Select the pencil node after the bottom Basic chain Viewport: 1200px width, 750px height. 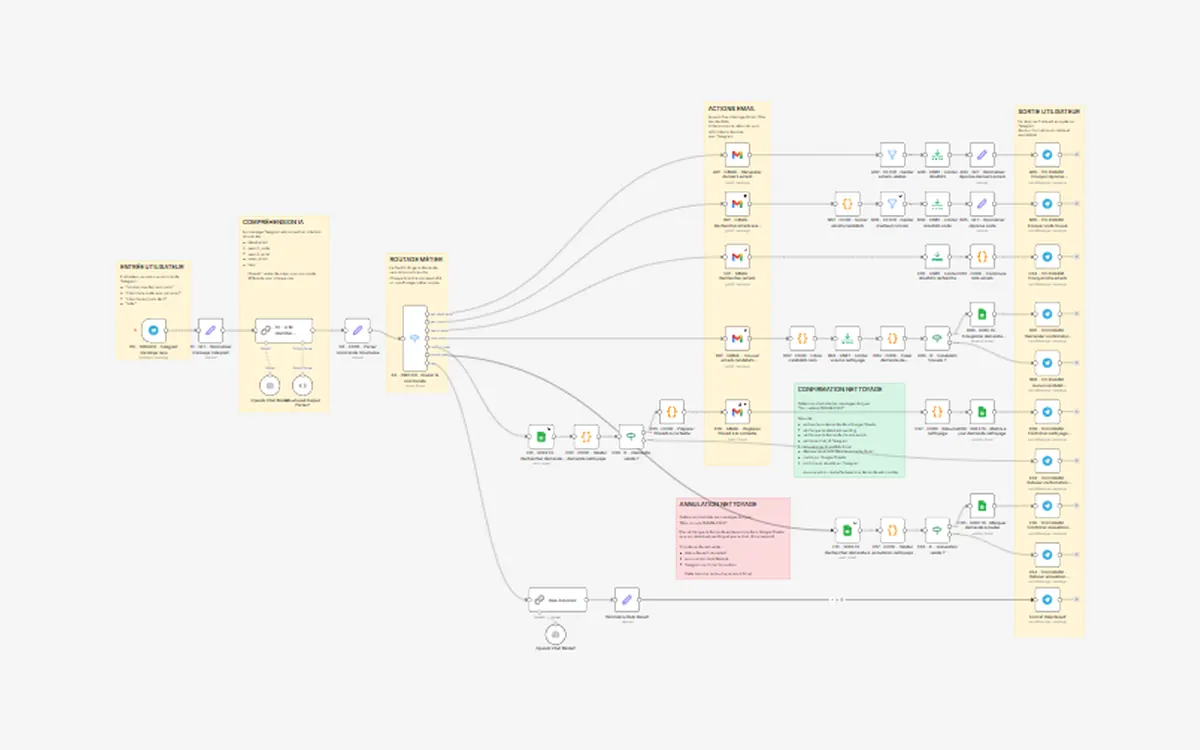click(627, 600)
